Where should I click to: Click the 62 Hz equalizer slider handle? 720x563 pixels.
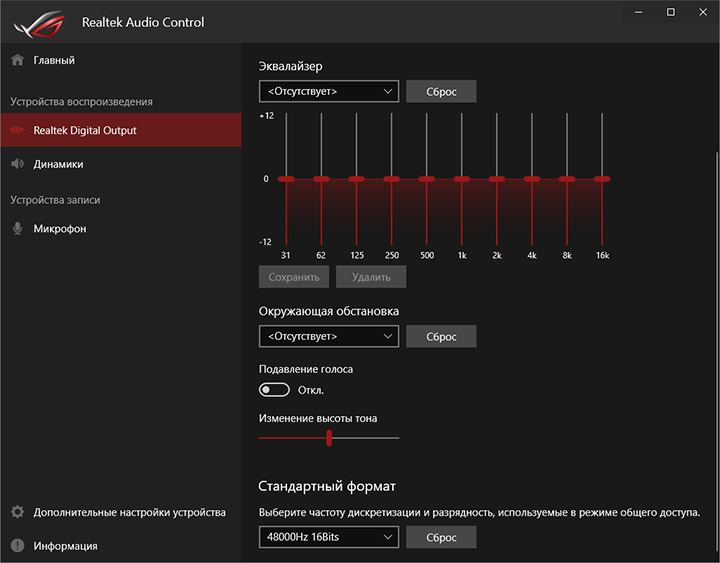[x=321, y=179]
